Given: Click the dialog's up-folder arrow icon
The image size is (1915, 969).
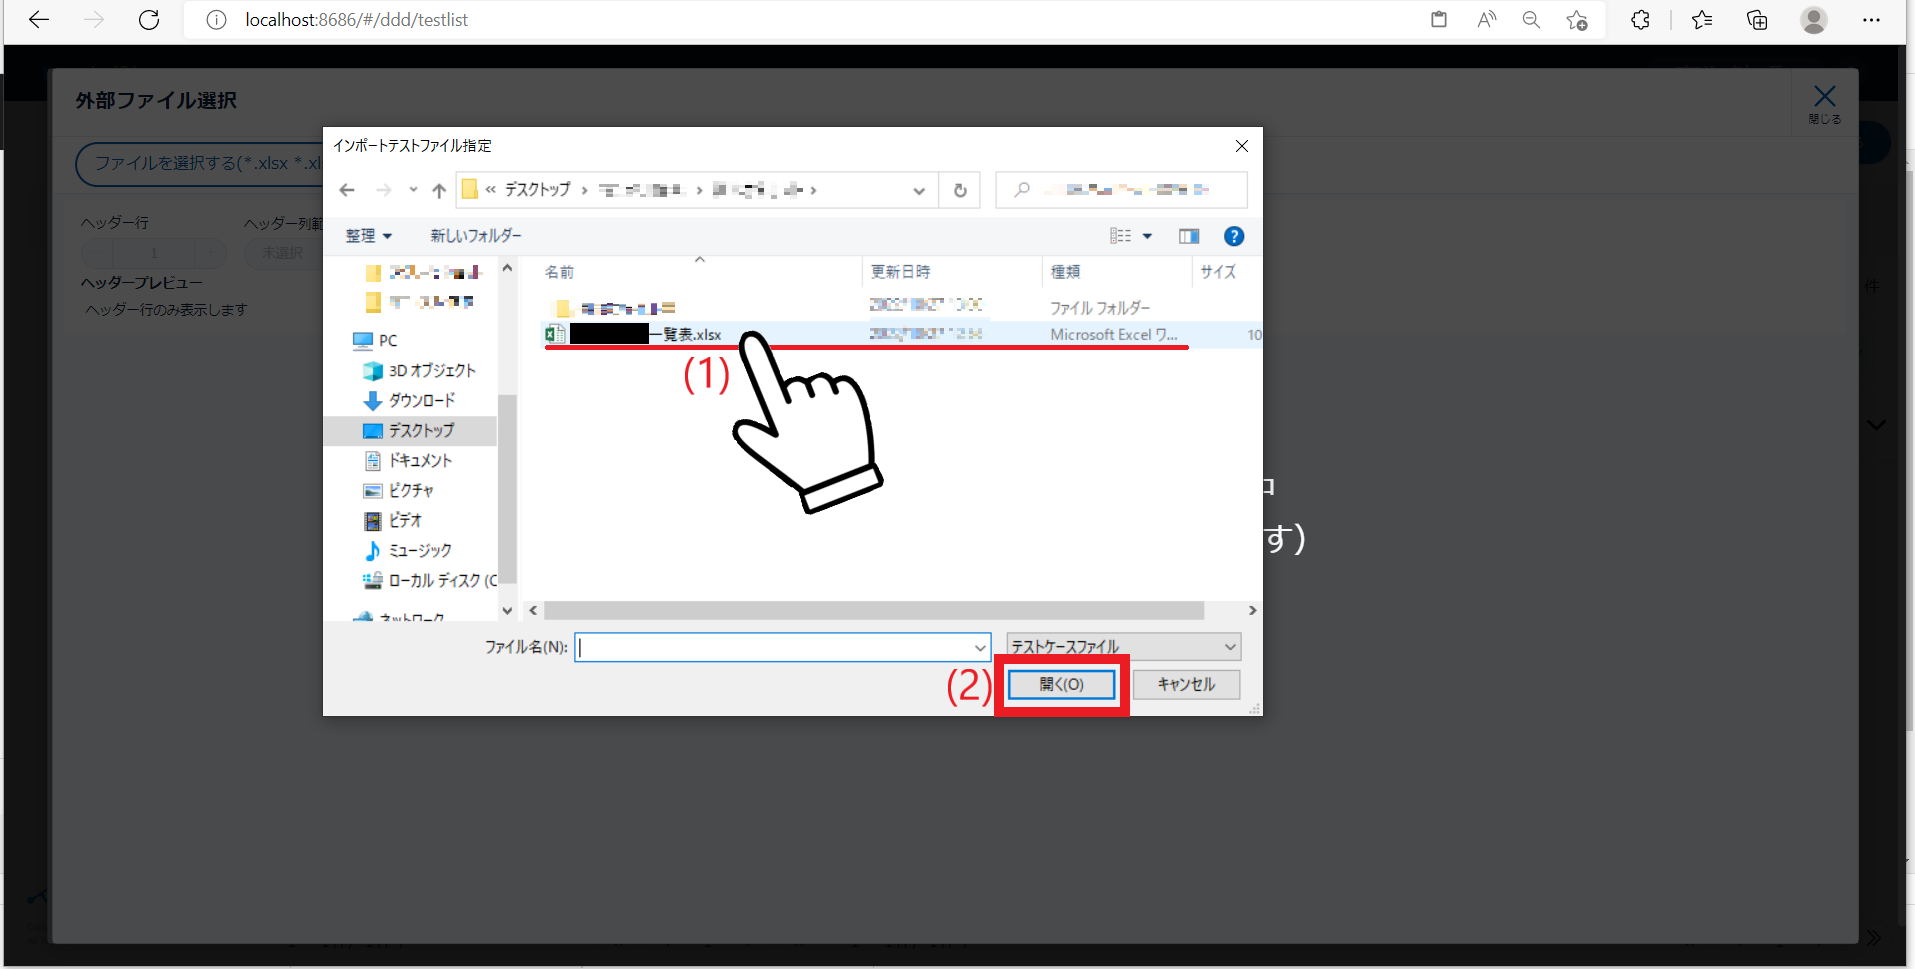Looking at the screenshot, I should (439, 190).
